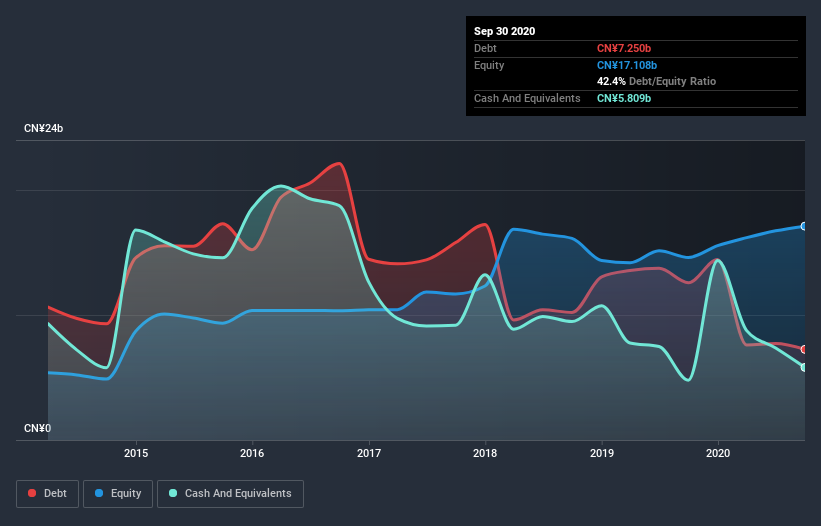821x526 pixels.
Task: Click the 42.4% Debt/Equity Ratio text
Action: [x=657, y=82]
